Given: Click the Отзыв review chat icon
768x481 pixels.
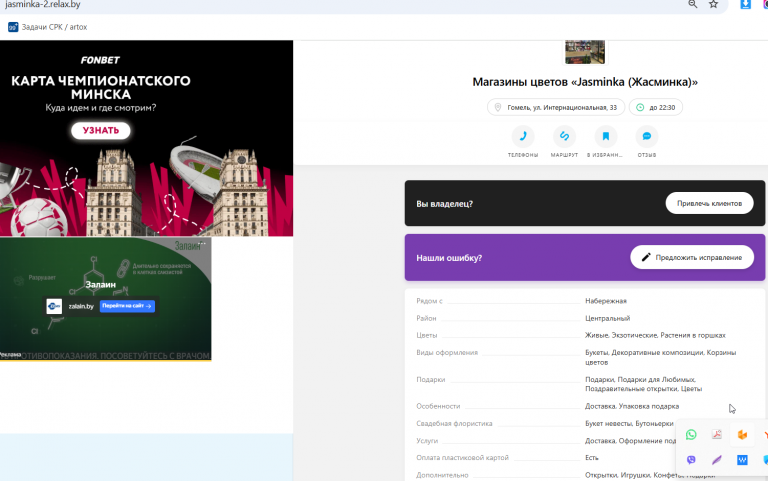Looking at the screenshot, I should 647,137.
